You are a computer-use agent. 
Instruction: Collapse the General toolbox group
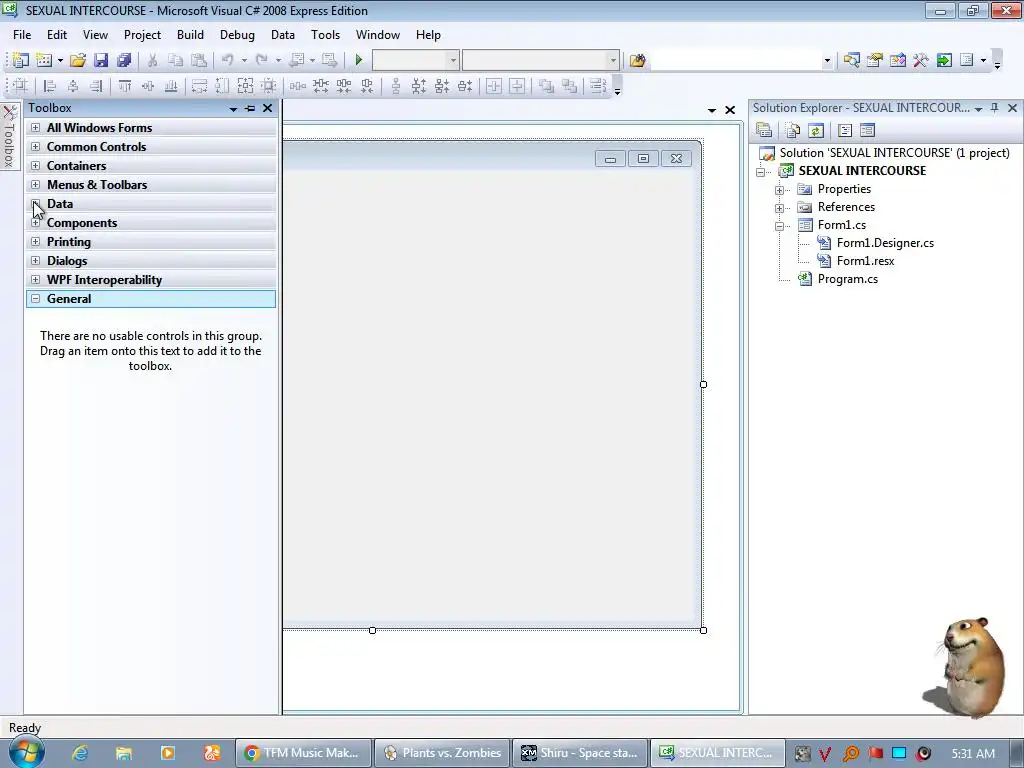[35, 298]
